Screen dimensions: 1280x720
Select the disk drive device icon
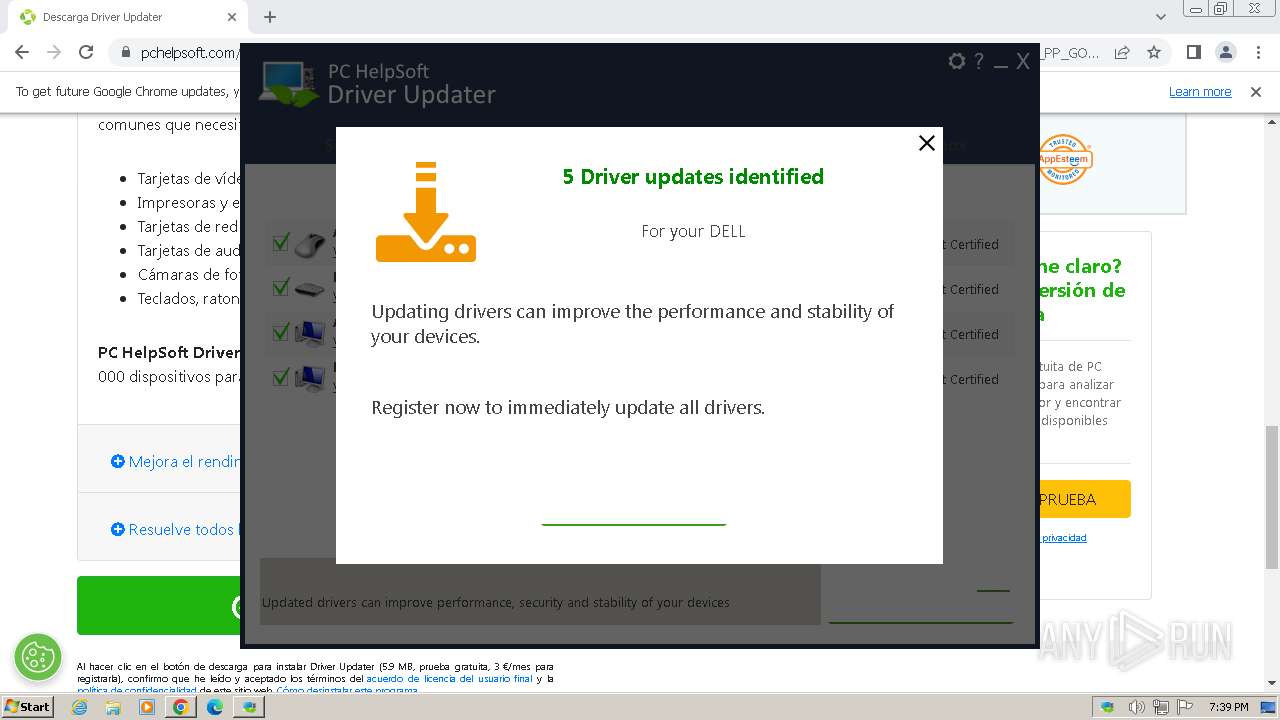click(x=311, y=290)
